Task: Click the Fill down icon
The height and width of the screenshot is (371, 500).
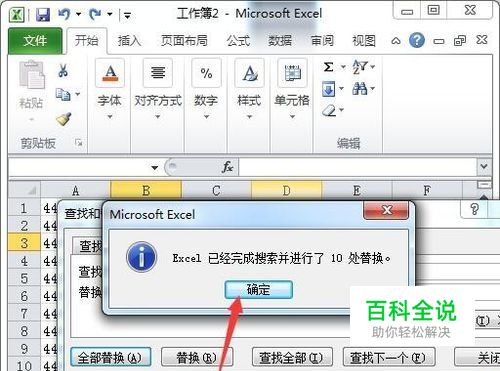Action: pos(329,89)
